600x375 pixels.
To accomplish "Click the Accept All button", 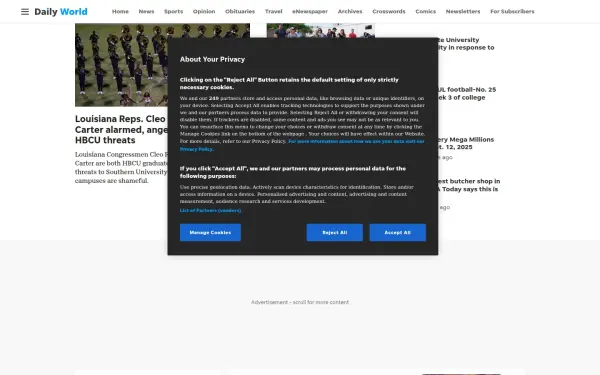I will click(398, 233).
